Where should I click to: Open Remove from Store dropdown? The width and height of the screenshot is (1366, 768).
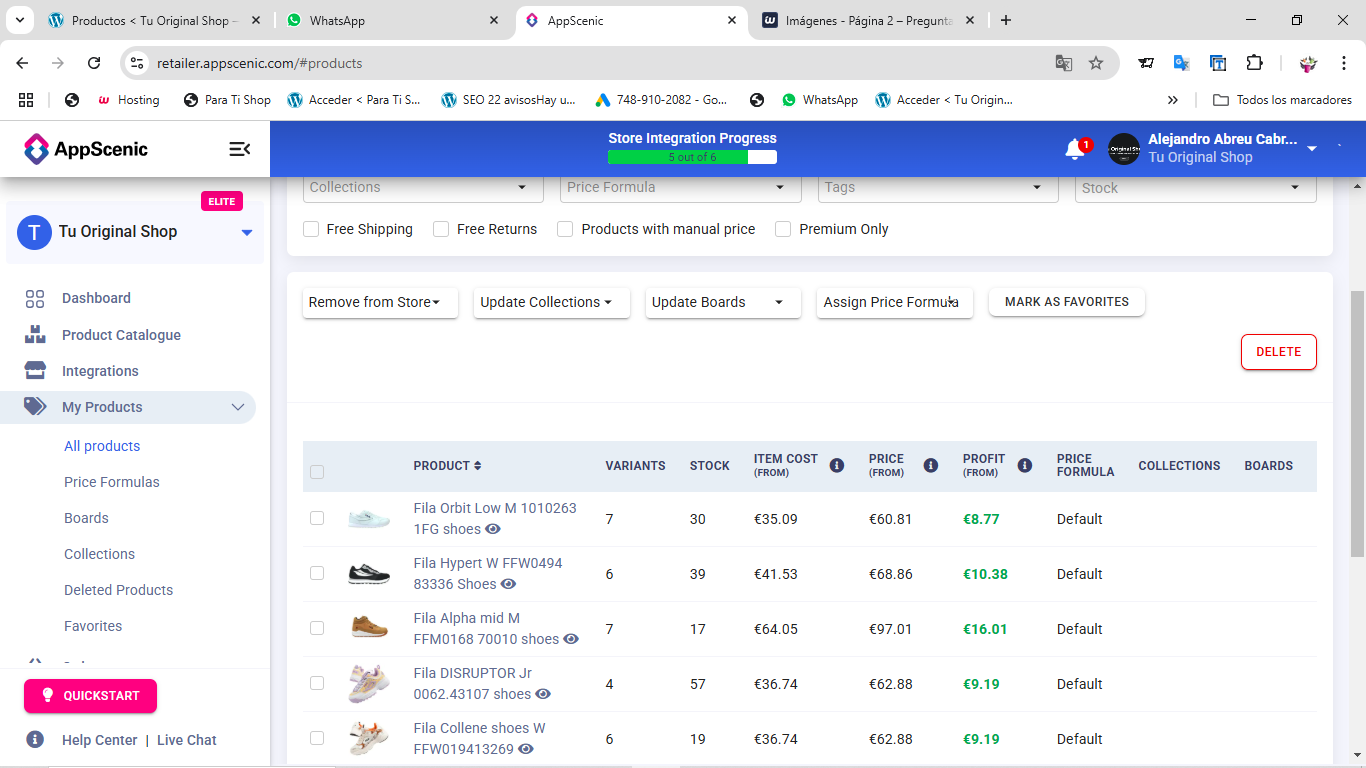(380, 302)
